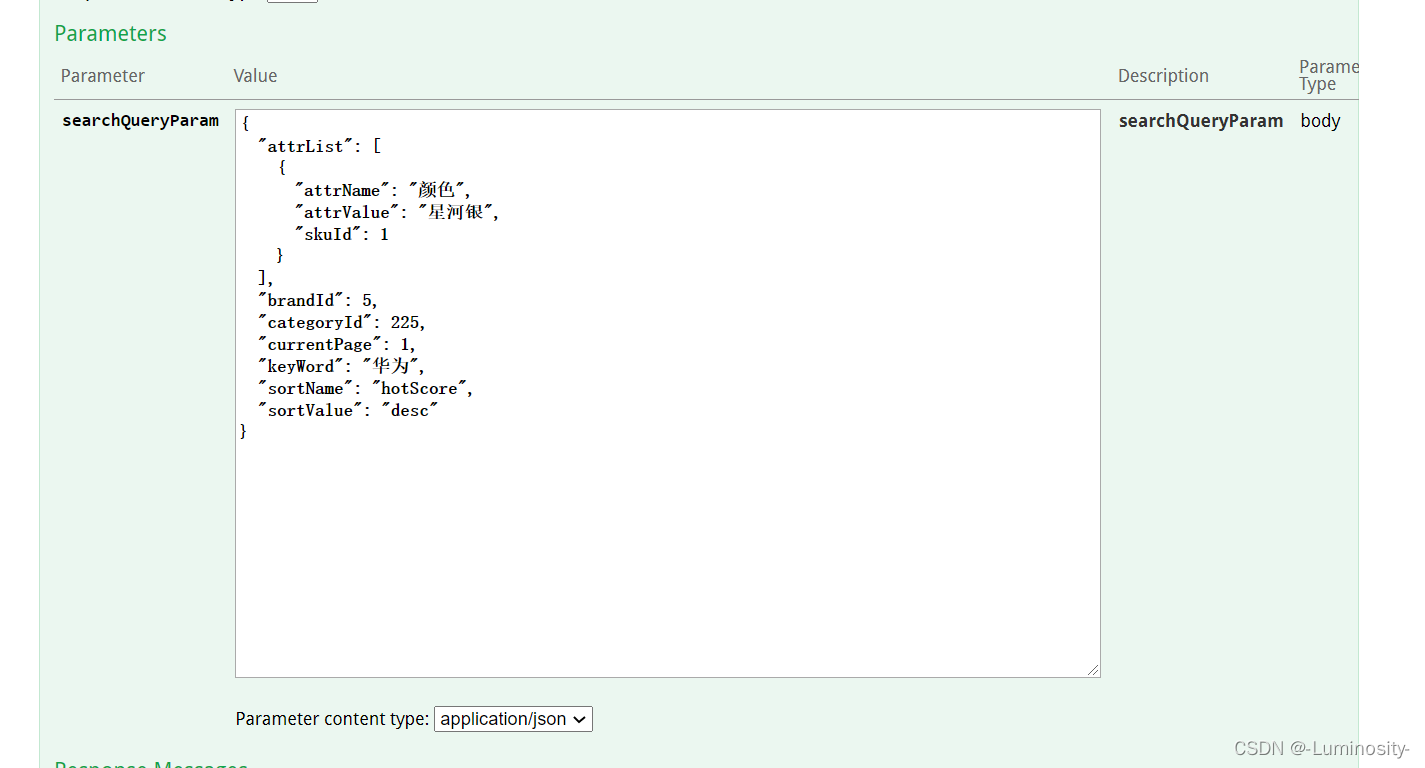Click inside the searchQueryParam JSON textarea
1425x768 pixels.
coord(667,393)
